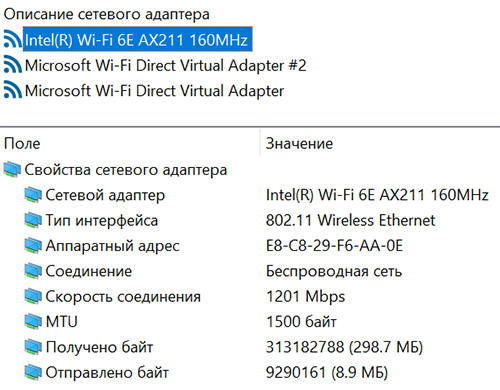Viewport: 500px width, 390px height.
Task: Click the icon beside Соединение field
Action: [33, 271]
